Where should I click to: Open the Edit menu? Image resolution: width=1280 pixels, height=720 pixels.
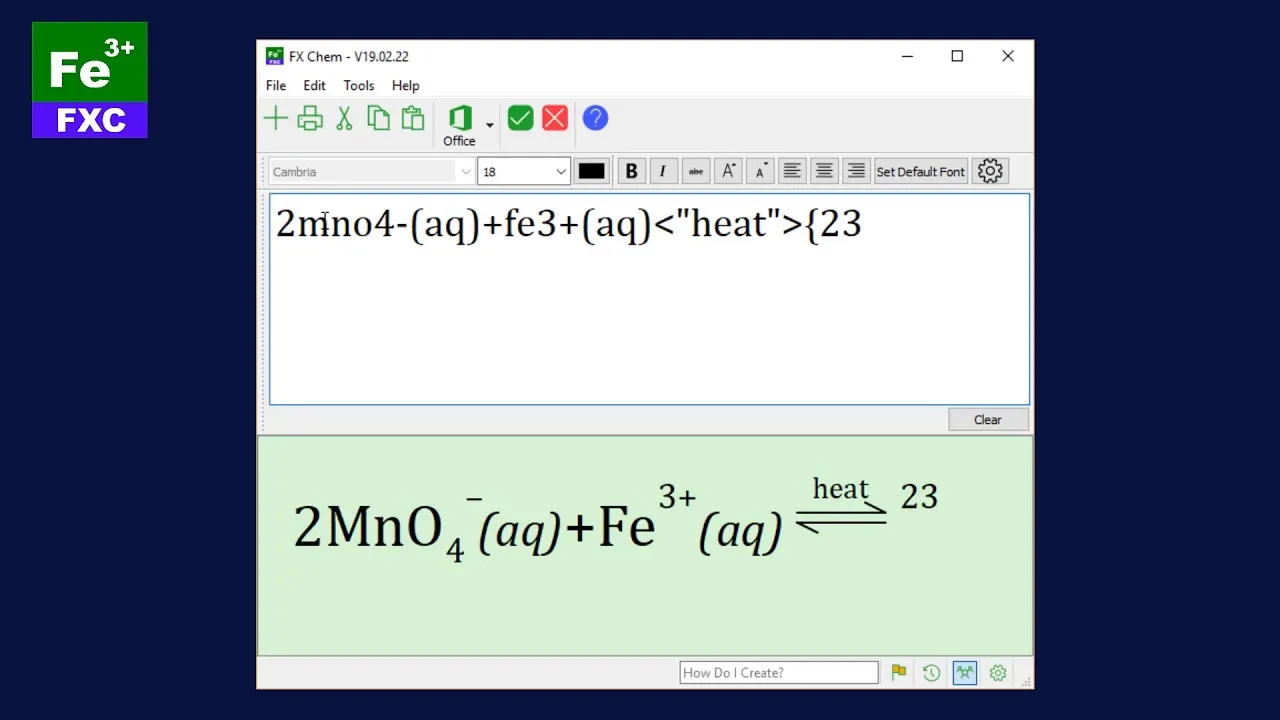pyautogui.click(x=315, y=86)
